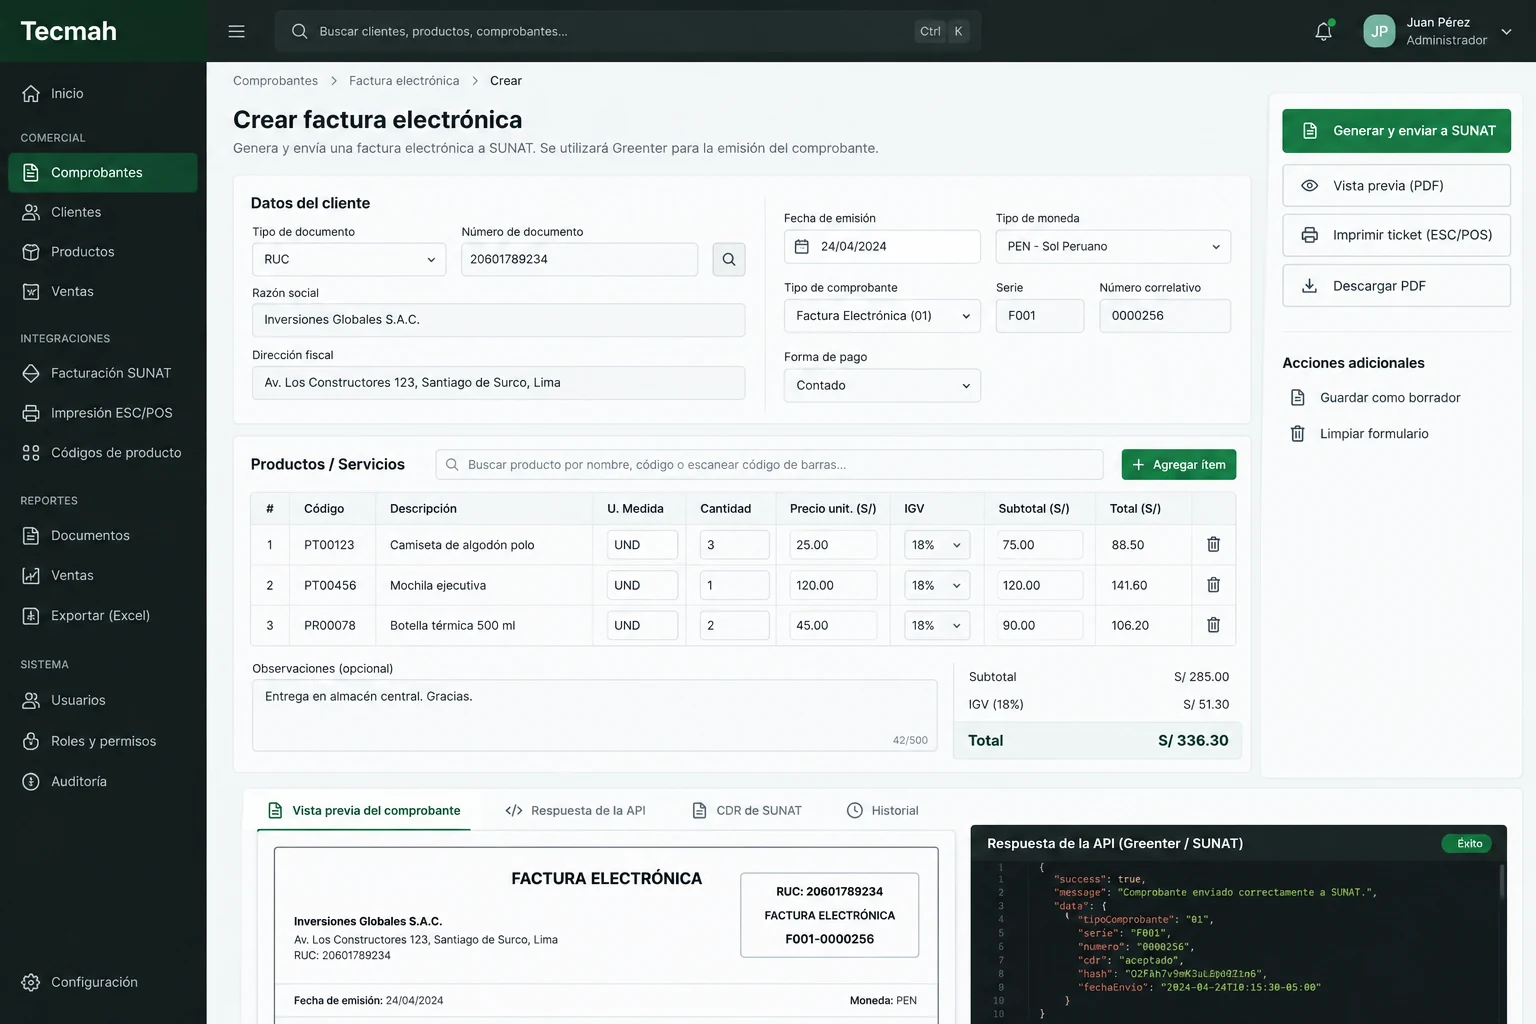Click the Razón social field
Image resolution: width=1536 pixels, height=1024 pixels.
coord(499,320)
